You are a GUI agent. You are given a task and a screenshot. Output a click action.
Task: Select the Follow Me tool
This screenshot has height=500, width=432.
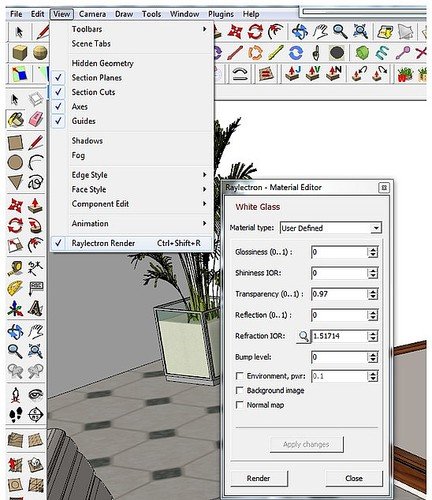35,226
